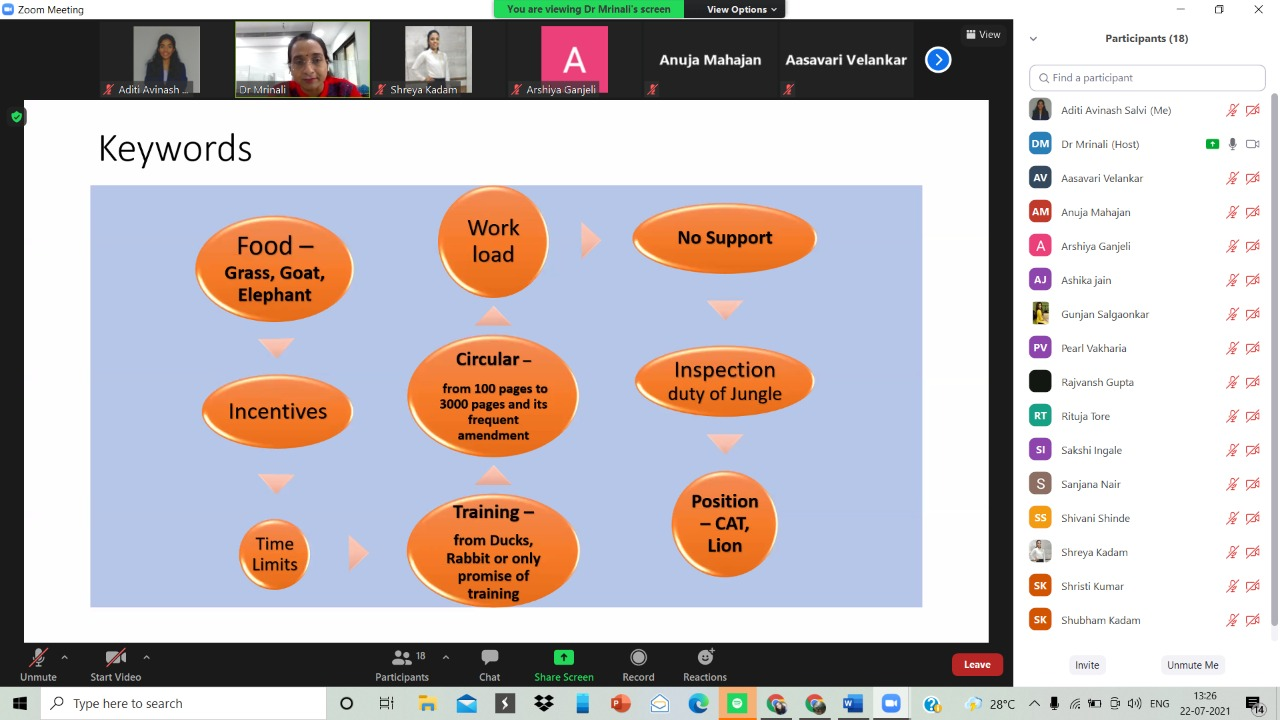
Task: Start recording with the Record icon
Action: coord(638,658)
